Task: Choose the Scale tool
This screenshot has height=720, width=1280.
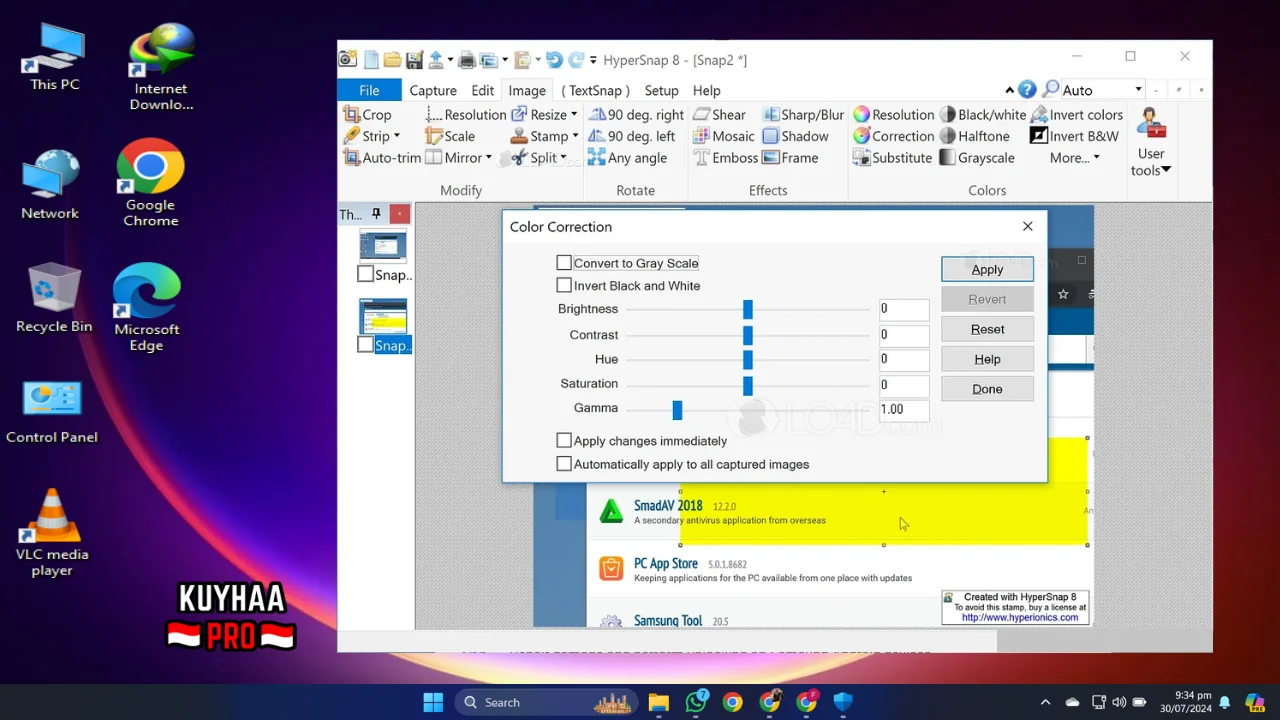Action: coord(450,136)
